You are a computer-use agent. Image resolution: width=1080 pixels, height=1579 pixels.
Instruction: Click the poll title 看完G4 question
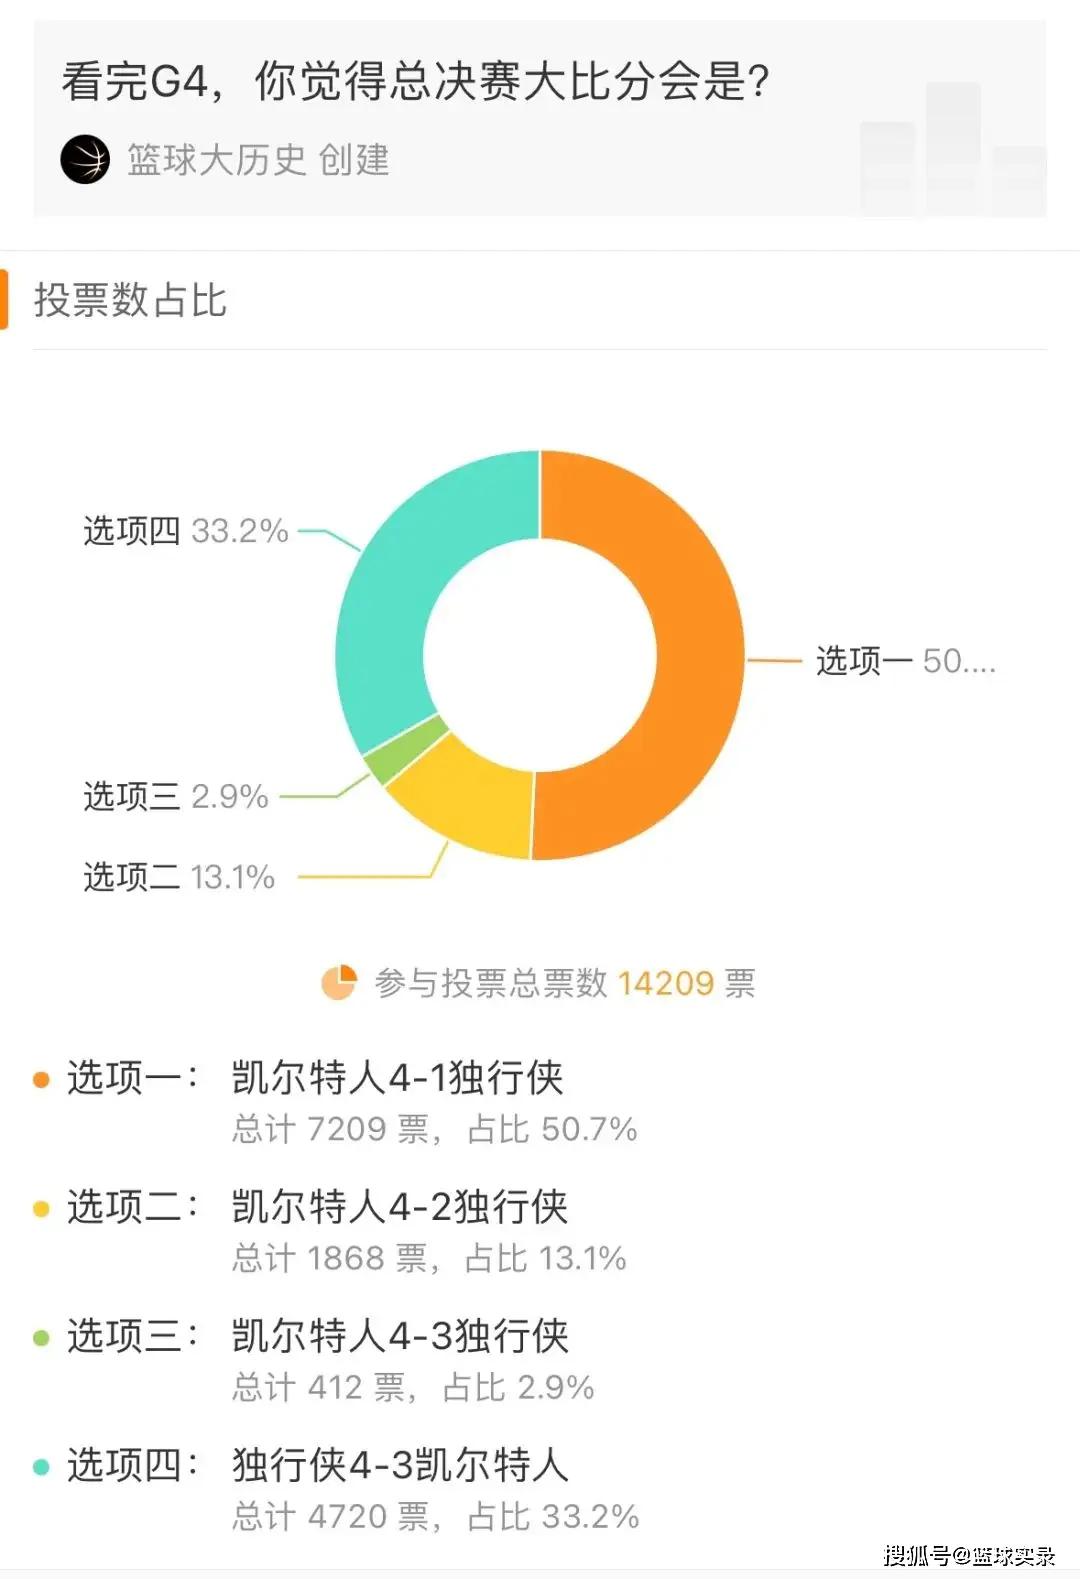[416, 81]
